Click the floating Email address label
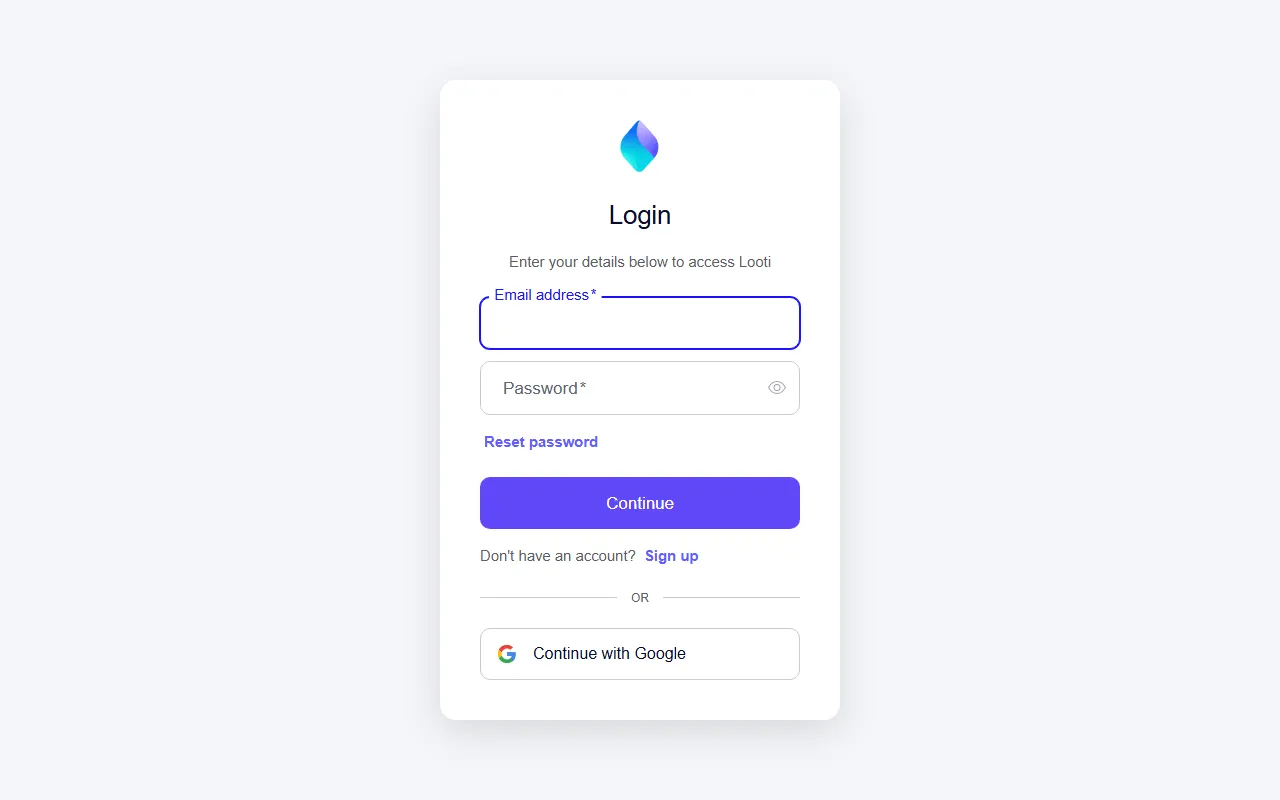Screen dimensions: 1280x800 tap(545, 295)
